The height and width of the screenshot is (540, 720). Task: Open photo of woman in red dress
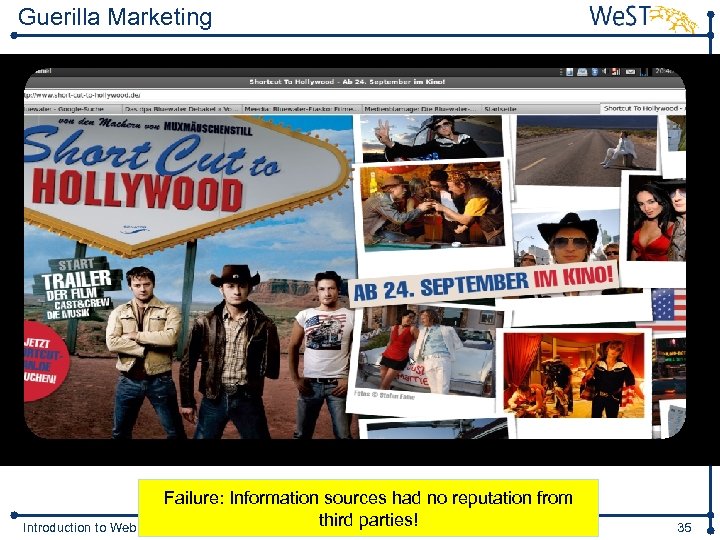[657, 219]
